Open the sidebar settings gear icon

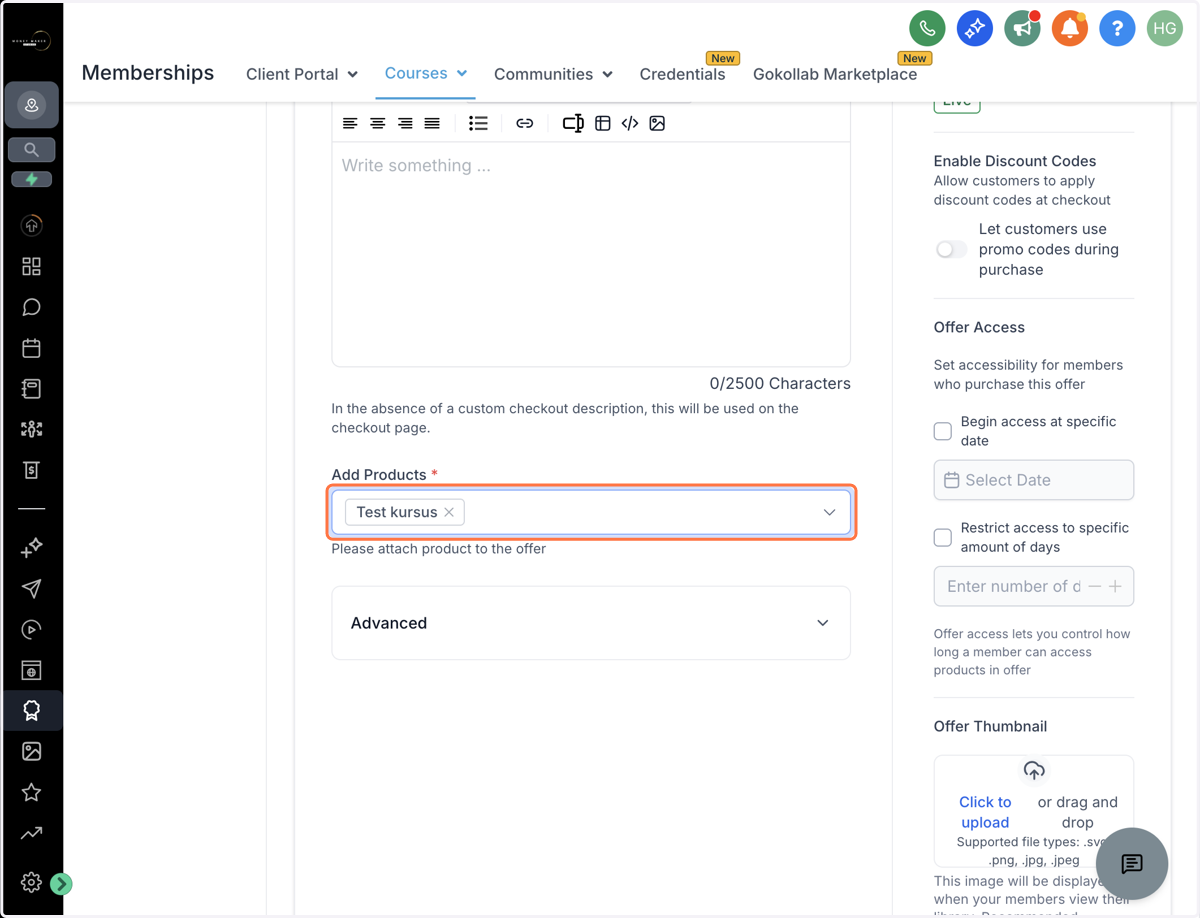point(32,882)
